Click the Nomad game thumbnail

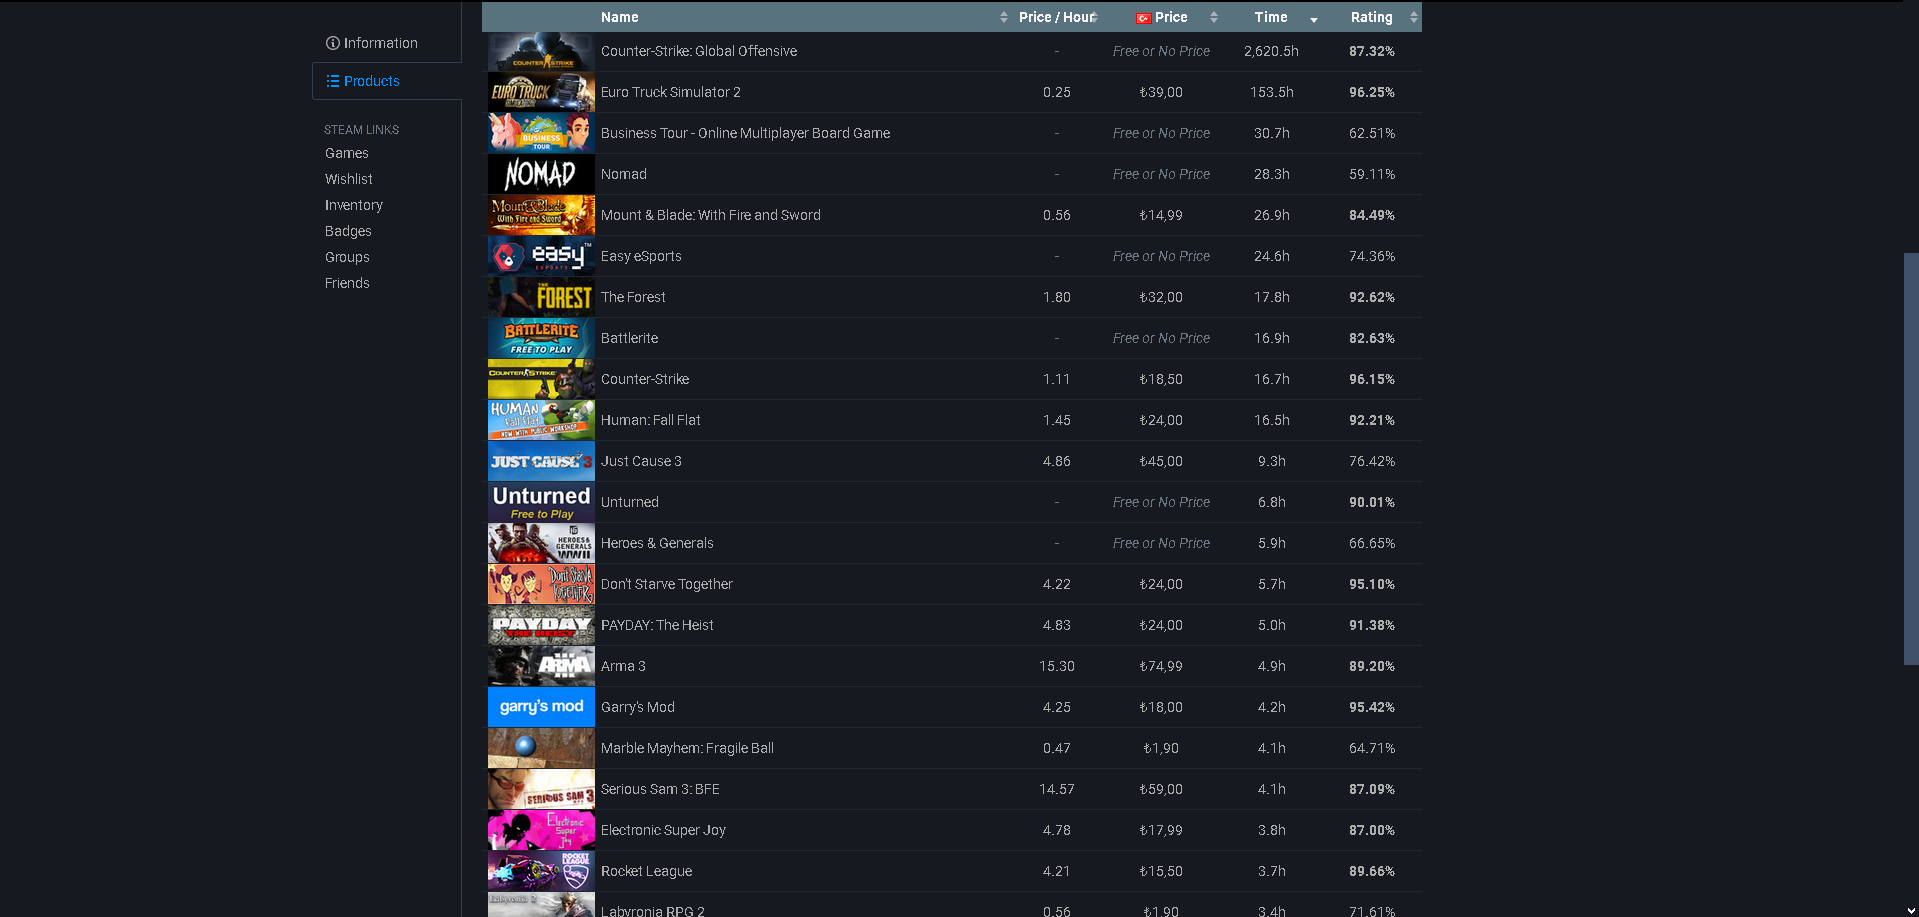[541, 174]
